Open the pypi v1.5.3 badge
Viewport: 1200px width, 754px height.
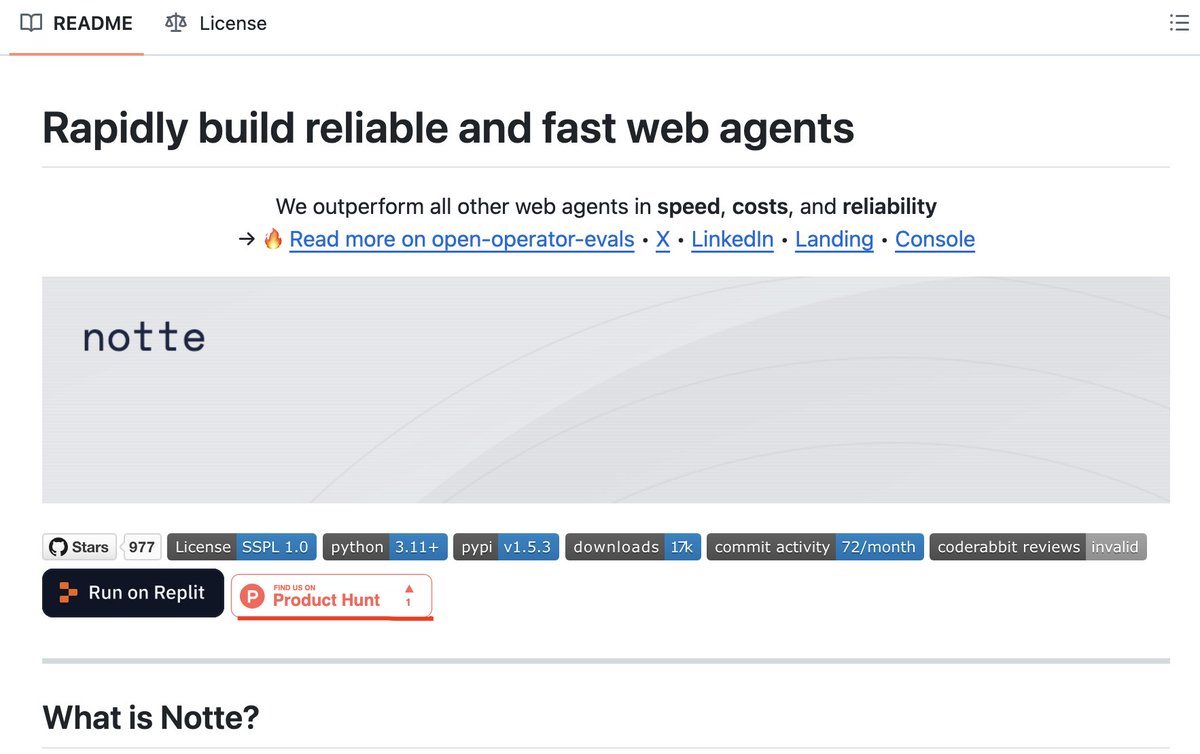tap(506, 547)
